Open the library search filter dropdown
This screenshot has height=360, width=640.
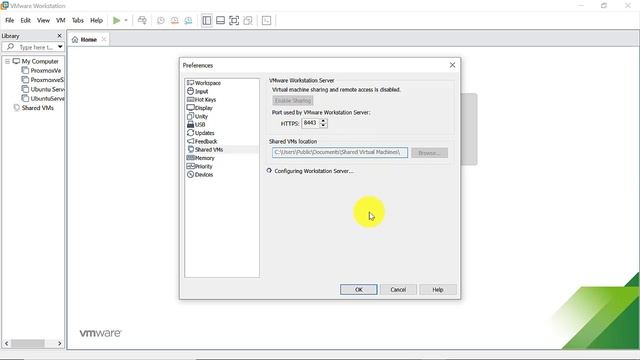(60, 47)
